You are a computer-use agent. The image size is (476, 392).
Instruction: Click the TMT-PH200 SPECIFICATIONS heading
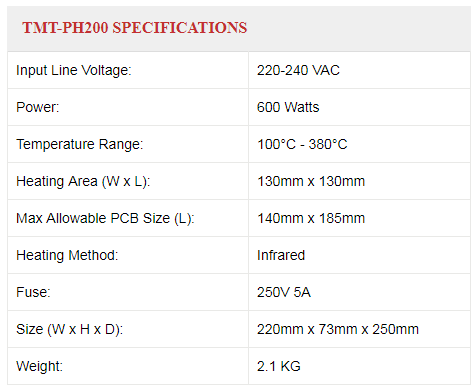pos(135,28)
